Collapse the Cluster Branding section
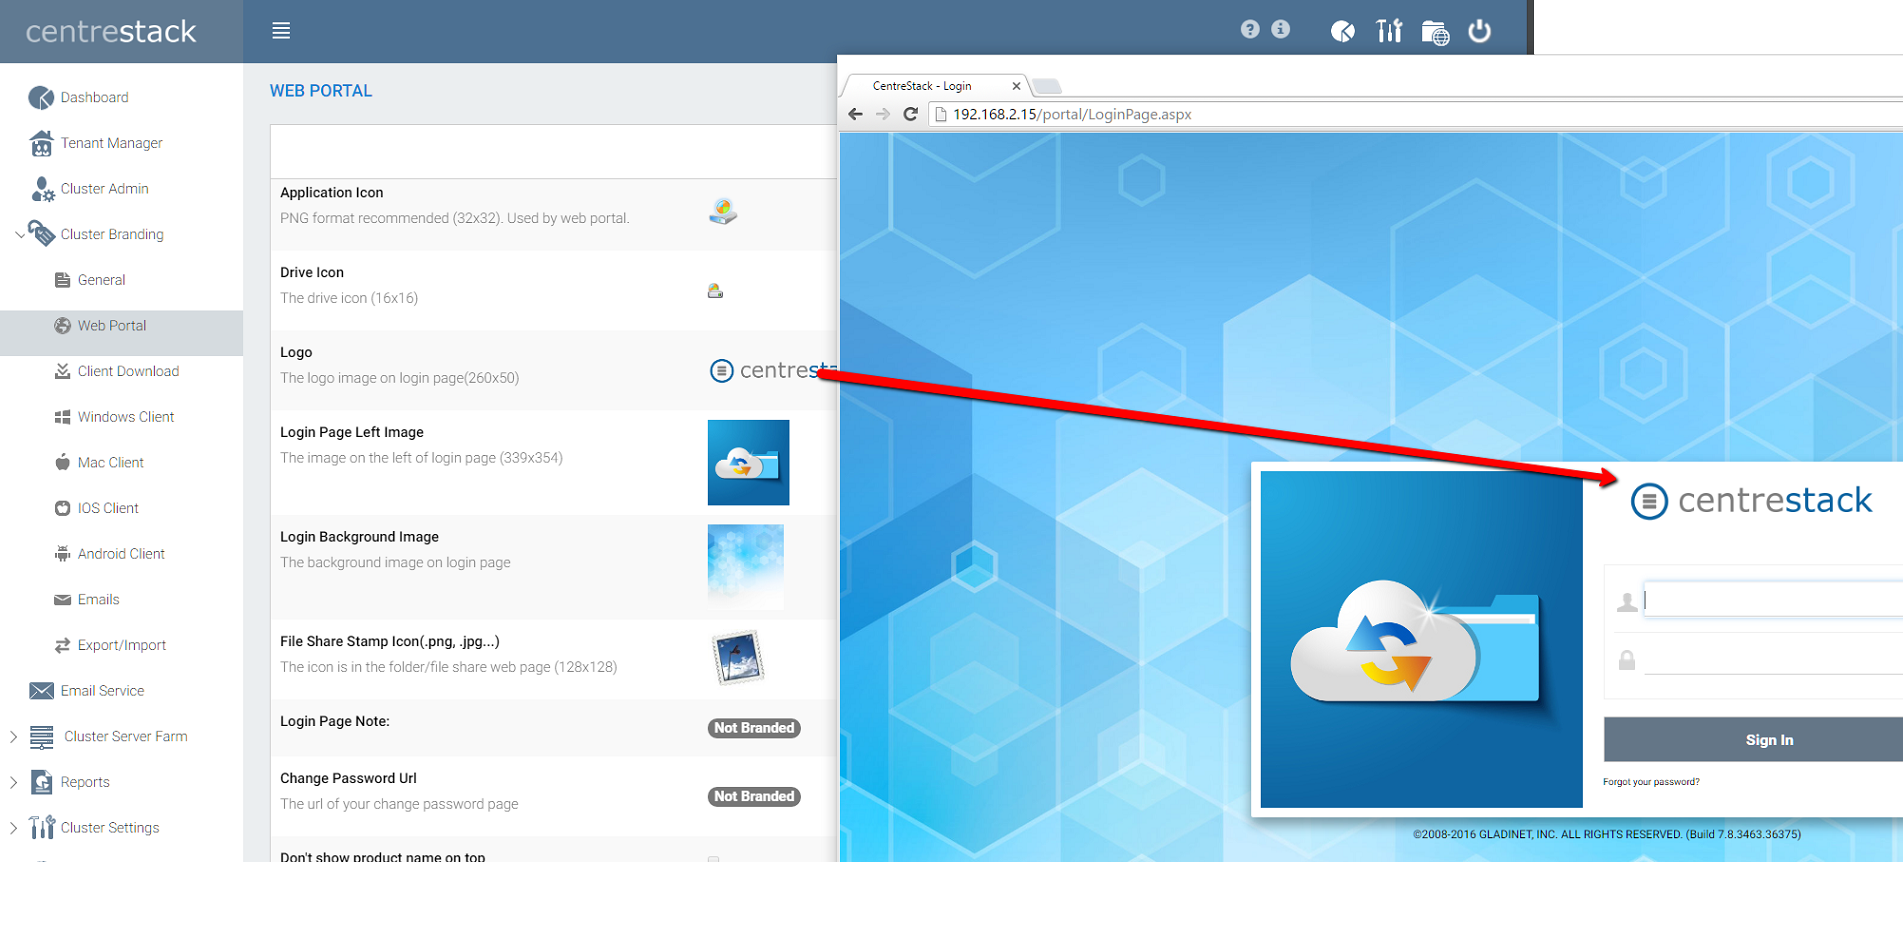Image resolution: width=1904 pixels, height=930 pixels. [19, 235]
